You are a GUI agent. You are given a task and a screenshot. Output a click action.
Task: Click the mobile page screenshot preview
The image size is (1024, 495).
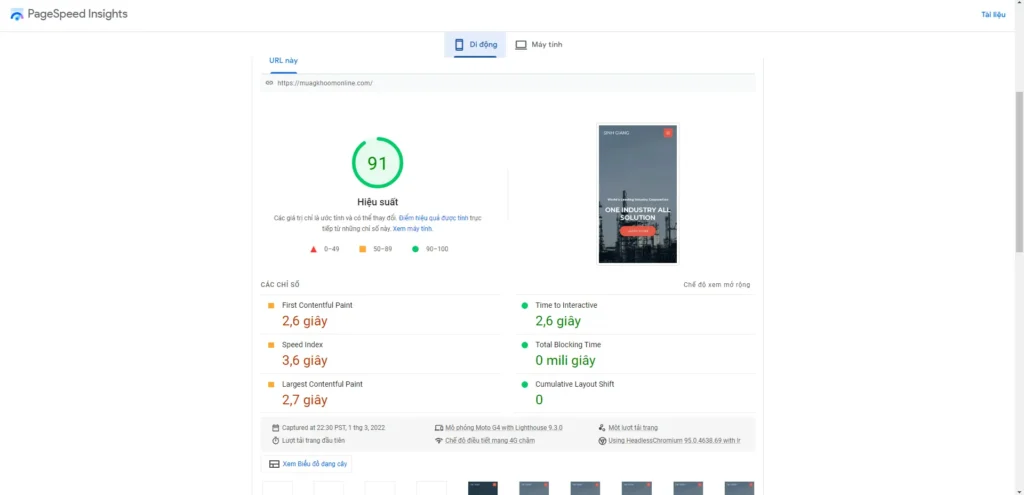(638, 194)
